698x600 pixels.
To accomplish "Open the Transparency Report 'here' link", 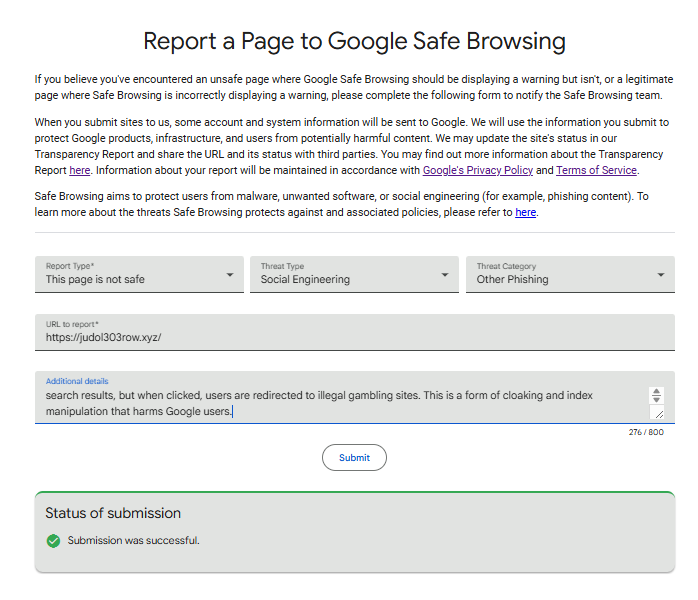I will coord(80,170).
